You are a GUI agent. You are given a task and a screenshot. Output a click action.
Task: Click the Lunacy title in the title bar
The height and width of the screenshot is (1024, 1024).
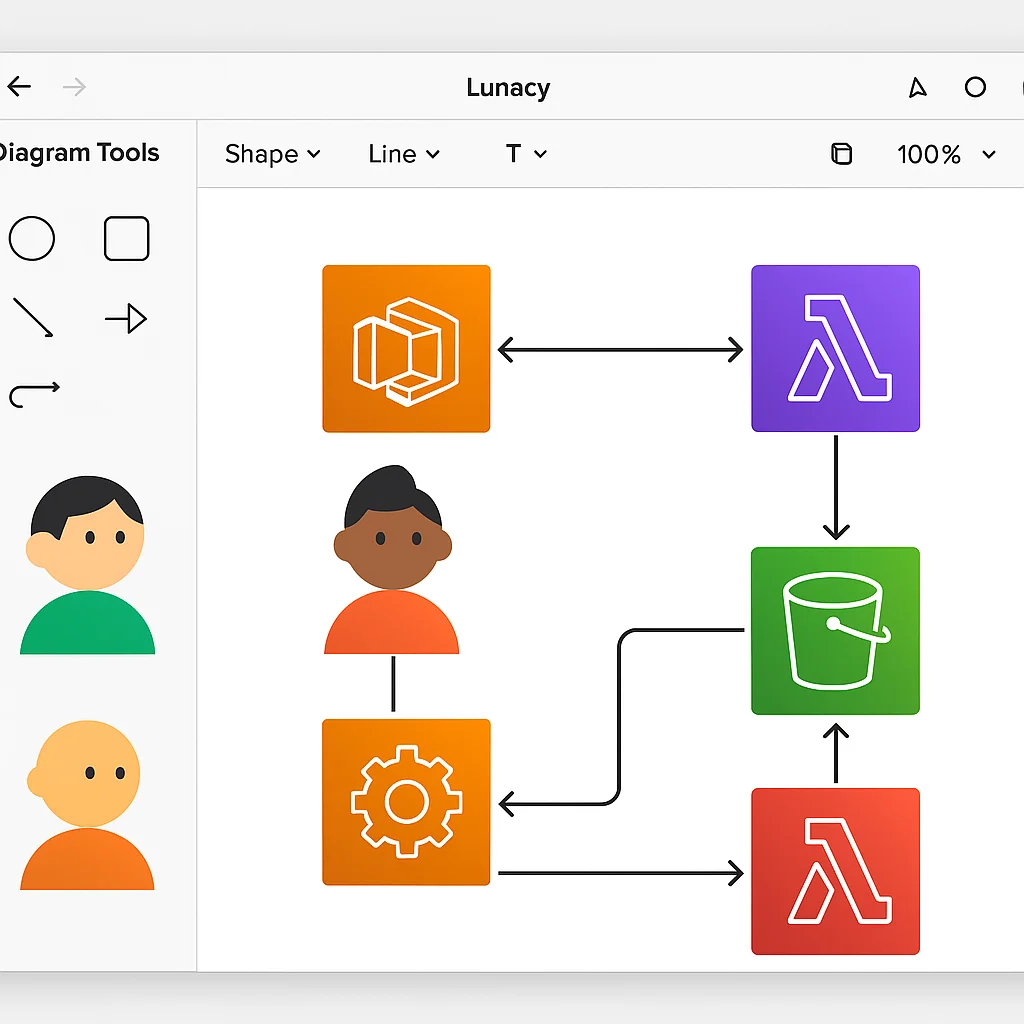[508, 88]
